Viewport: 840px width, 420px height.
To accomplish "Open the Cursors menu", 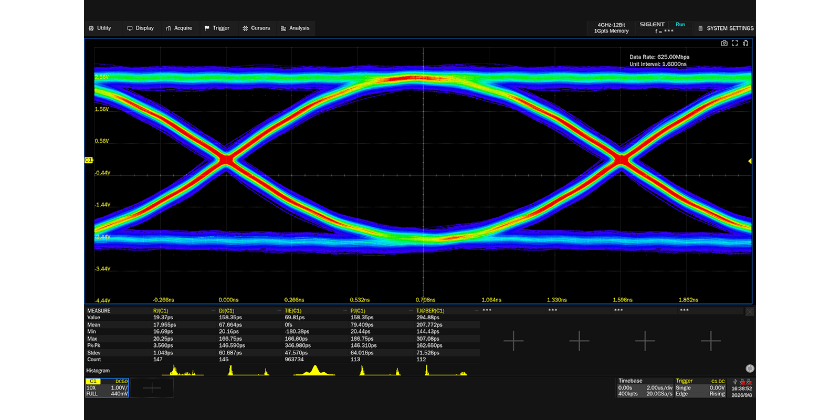I will point(256,28).
